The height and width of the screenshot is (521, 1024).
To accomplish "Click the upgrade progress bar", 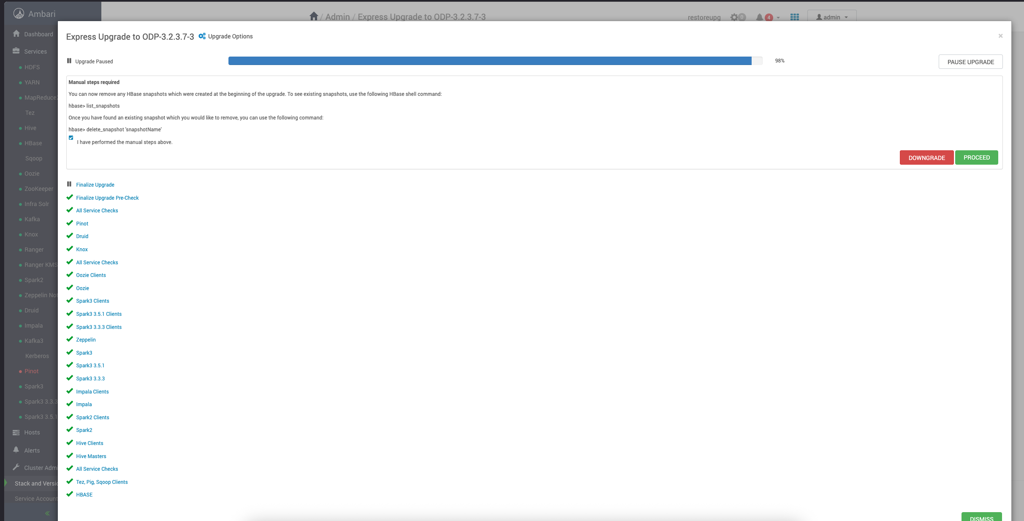I will coord(495,61).
